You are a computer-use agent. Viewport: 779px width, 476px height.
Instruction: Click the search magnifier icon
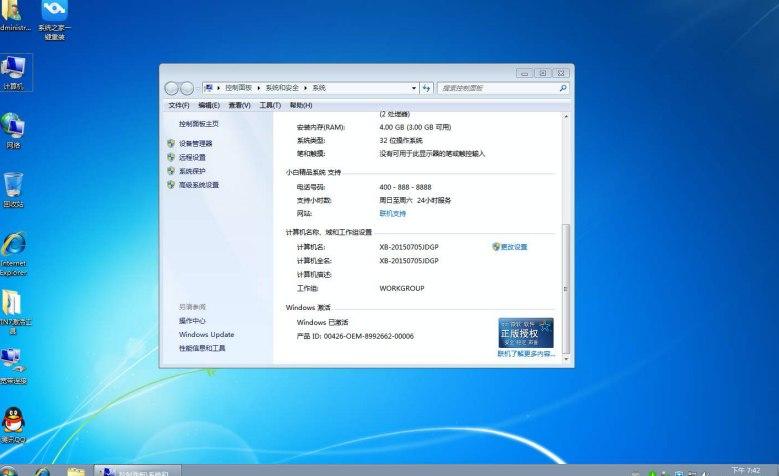click(564, 88)
